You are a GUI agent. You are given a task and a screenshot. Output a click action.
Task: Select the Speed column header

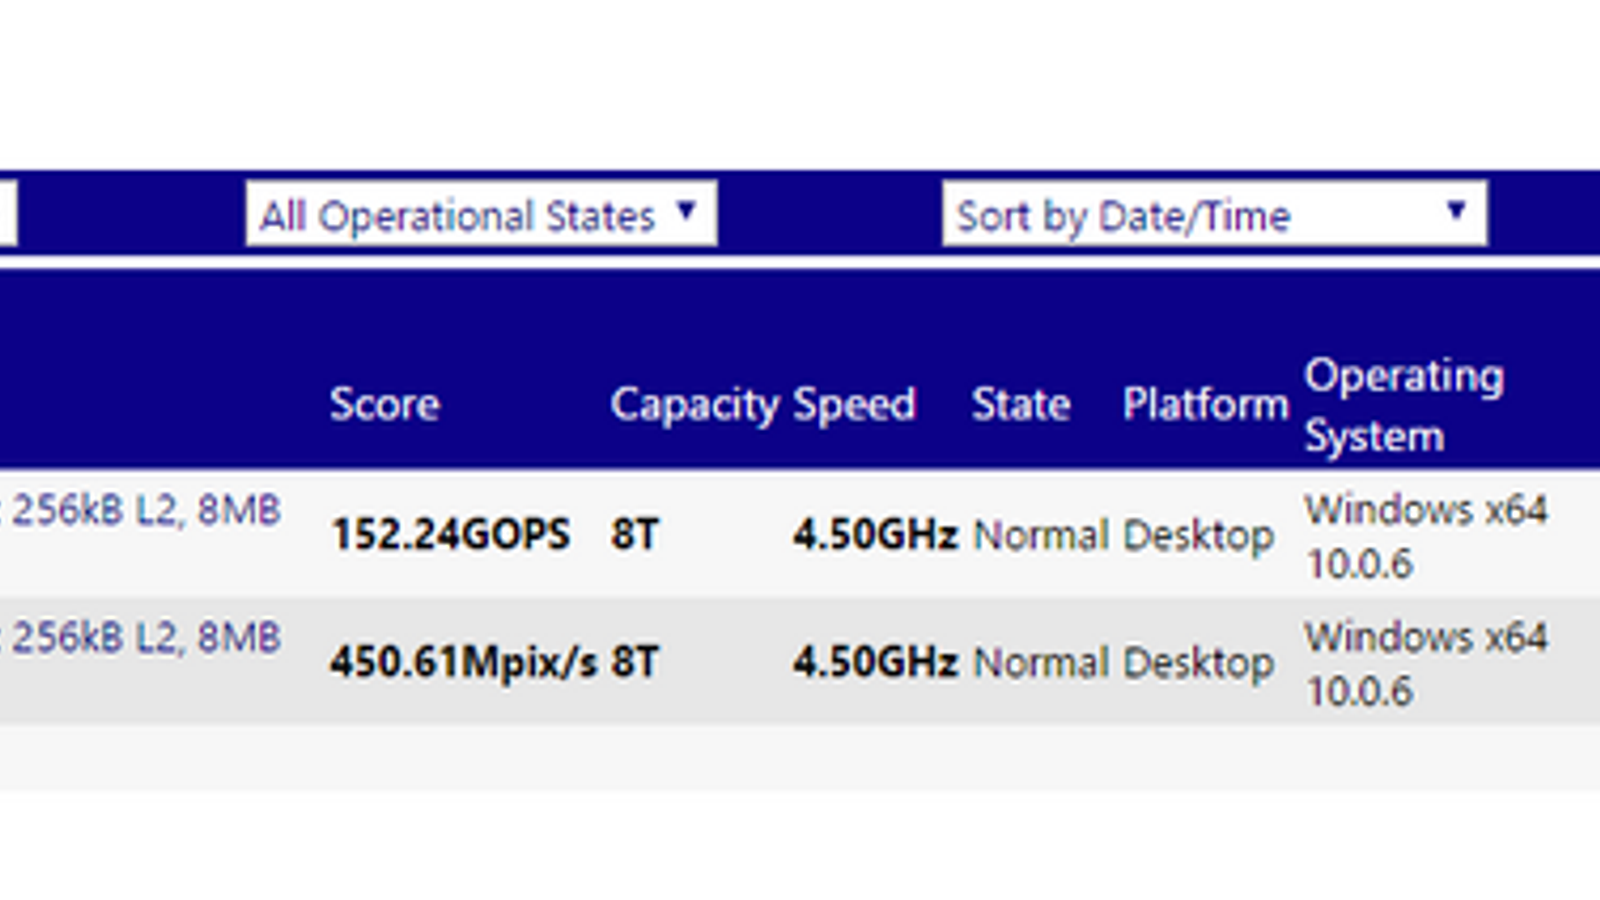[x=854, y=405]
